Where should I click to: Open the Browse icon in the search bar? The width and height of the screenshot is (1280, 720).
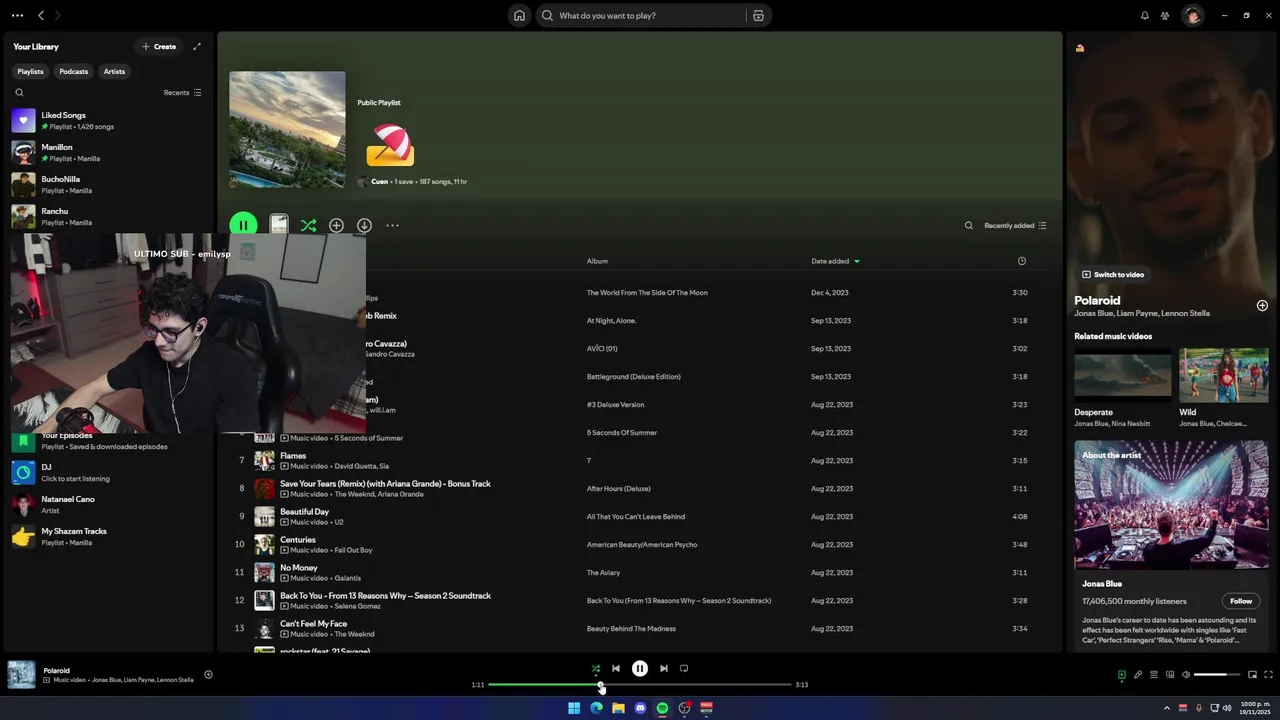click(x=758, y=16)
